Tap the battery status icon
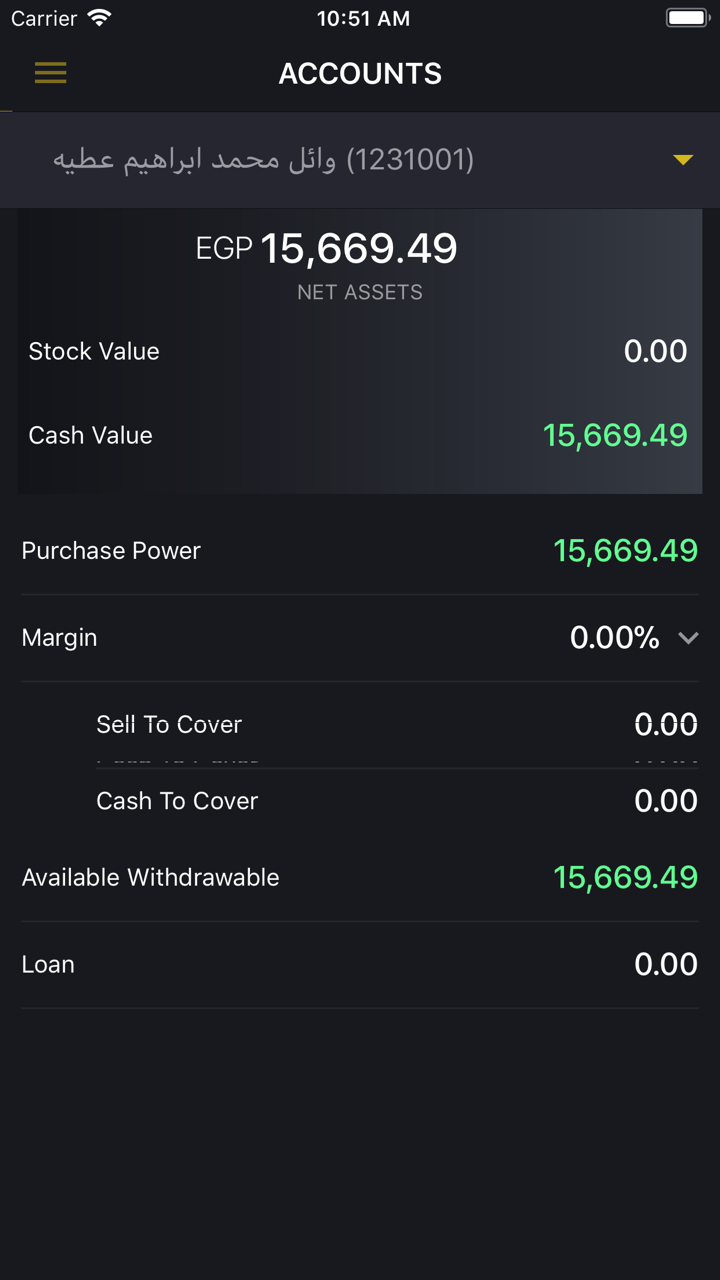This screenshot has height=1280, width=720. (x=687, y=18)
